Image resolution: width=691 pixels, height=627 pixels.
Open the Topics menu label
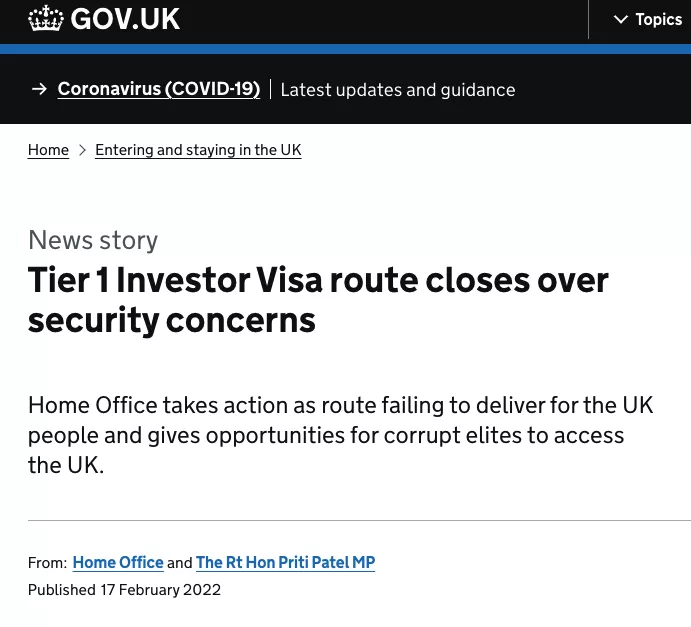tap(658, 20)
